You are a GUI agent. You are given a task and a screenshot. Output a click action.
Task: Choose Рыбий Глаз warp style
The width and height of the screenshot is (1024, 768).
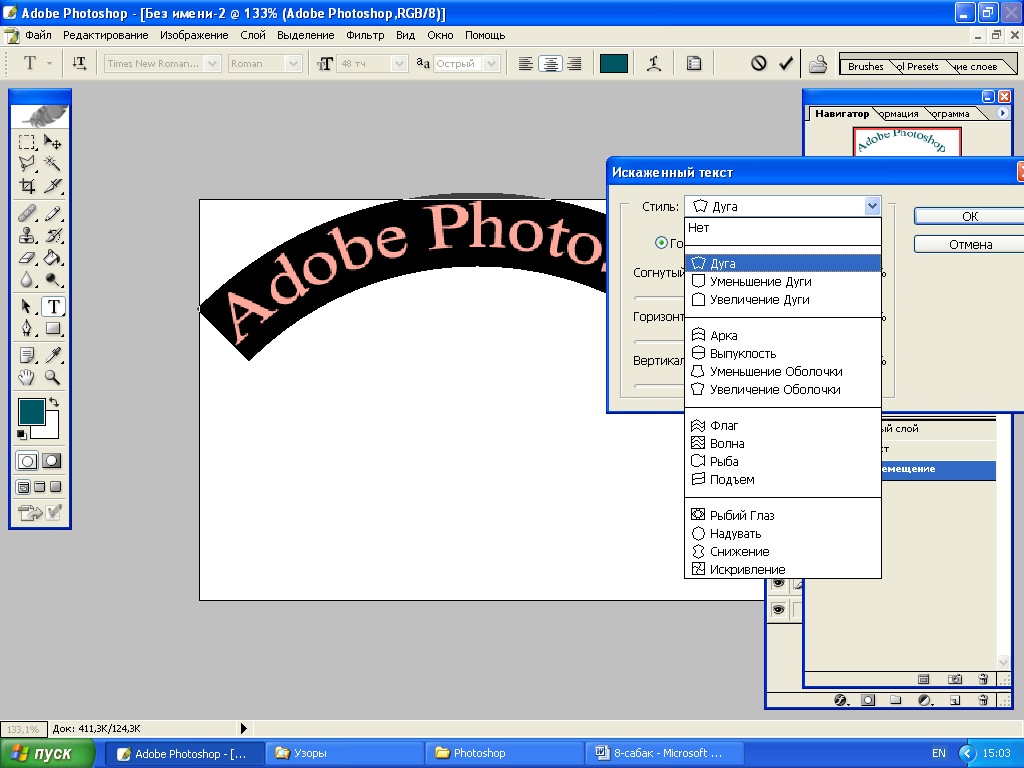[x=783, y=515]
